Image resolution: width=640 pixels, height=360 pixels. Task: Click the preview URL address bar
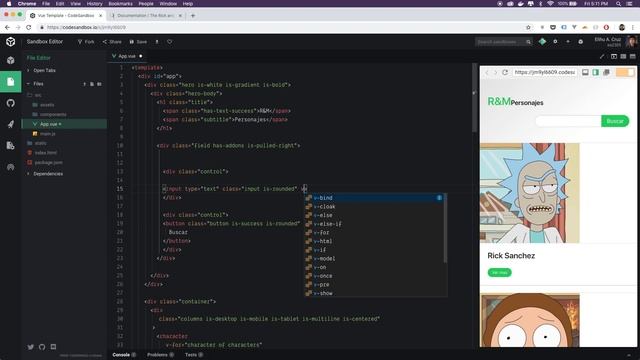pyautogui.click(x=544, y=72)
